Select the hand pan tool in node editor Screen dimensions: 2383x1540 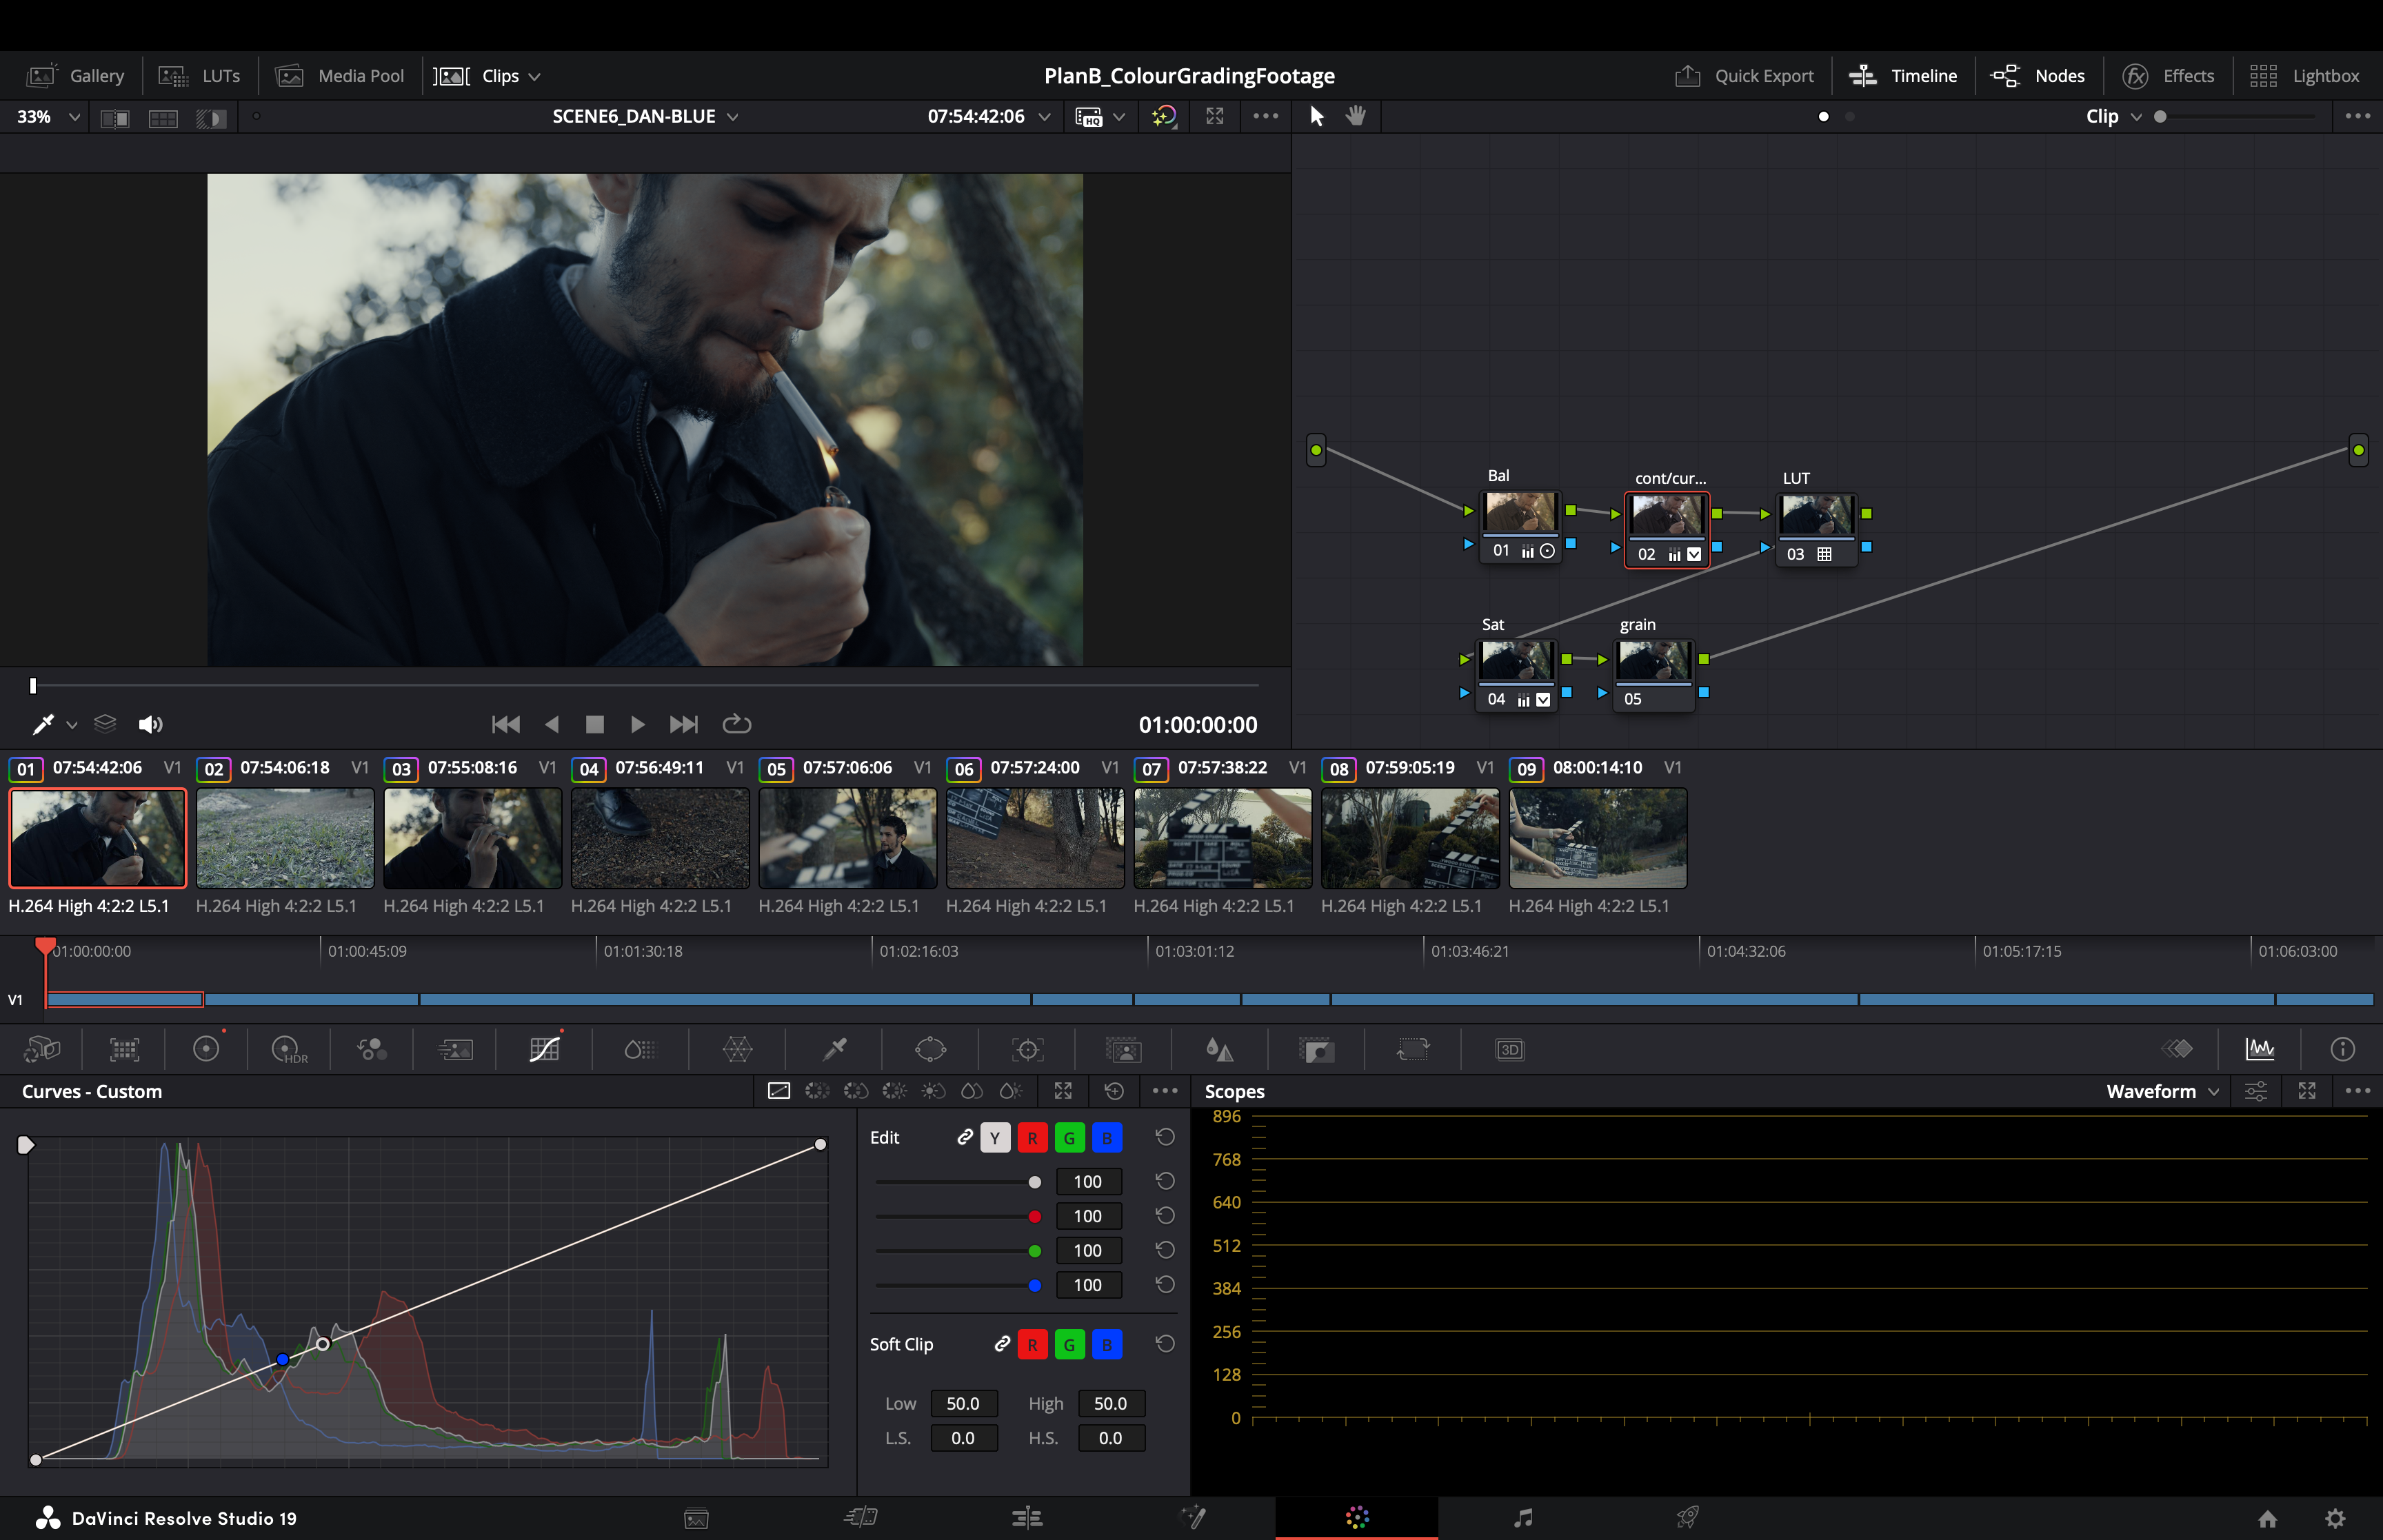[x=1355, y=116]
